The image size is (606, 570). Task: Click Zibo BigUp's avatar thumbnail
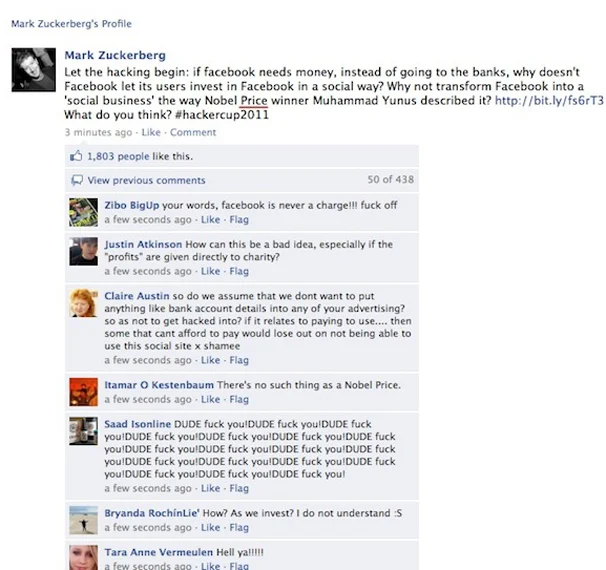coord(83,212)
